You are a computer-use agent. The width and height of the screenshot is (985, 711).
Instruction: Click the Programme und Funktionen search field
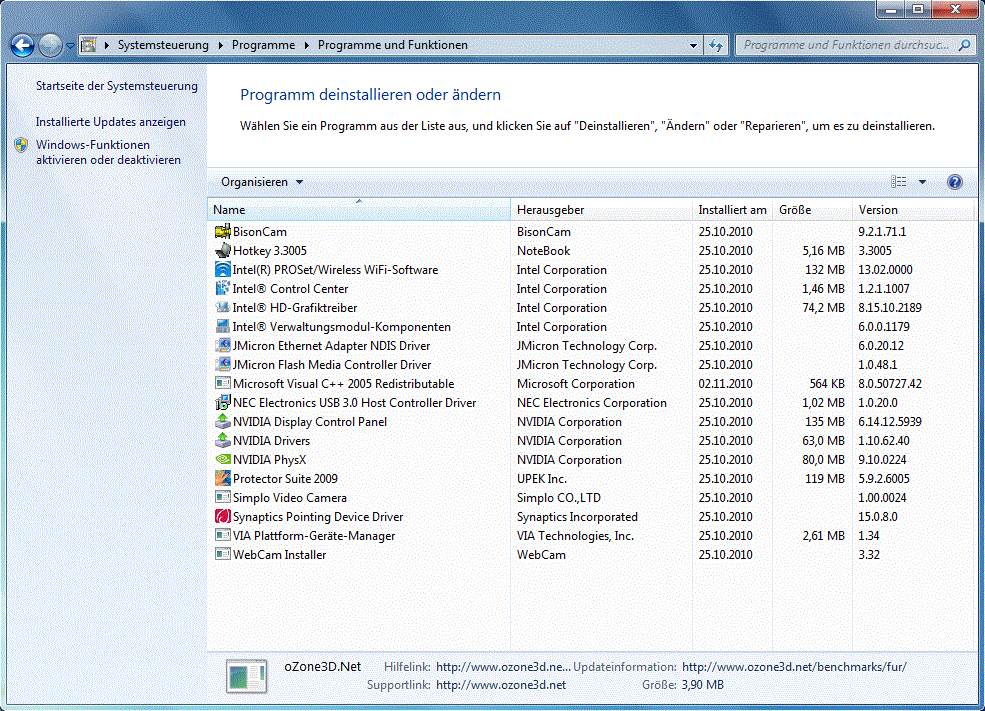coord(846,45)
